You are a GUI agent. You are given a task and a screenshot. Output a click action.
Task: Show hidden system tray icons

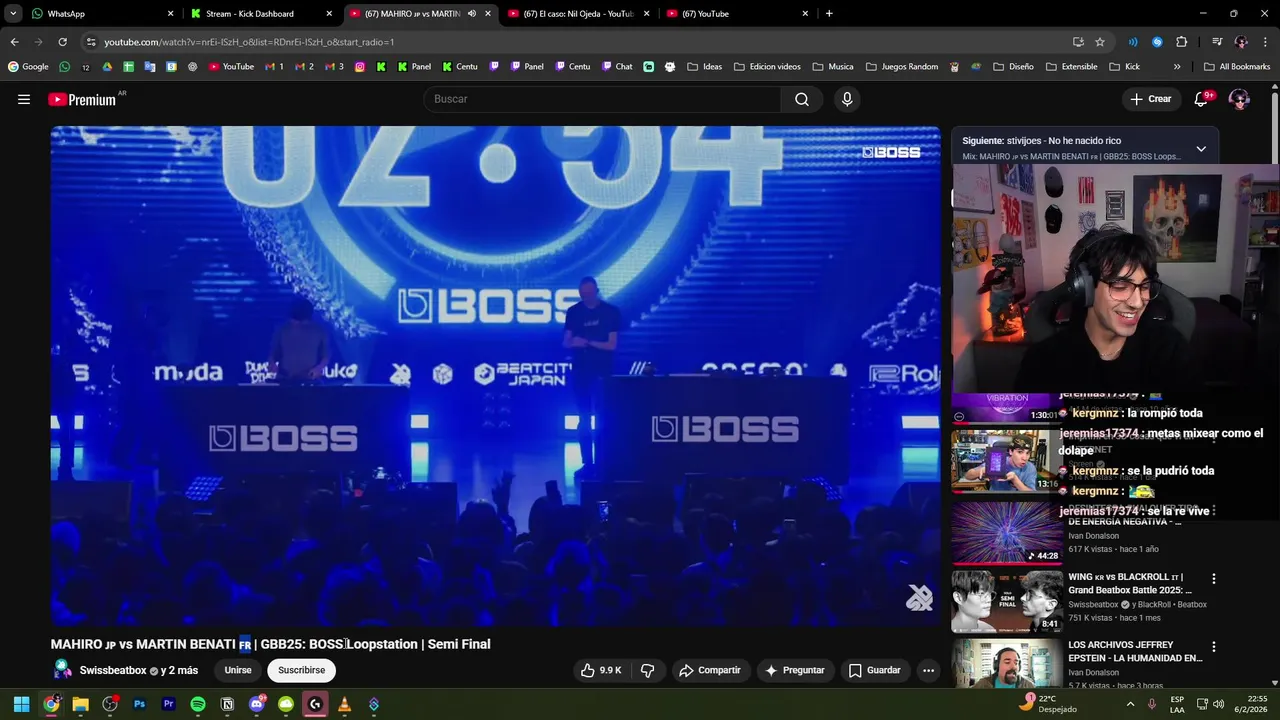pos(1131,704)
